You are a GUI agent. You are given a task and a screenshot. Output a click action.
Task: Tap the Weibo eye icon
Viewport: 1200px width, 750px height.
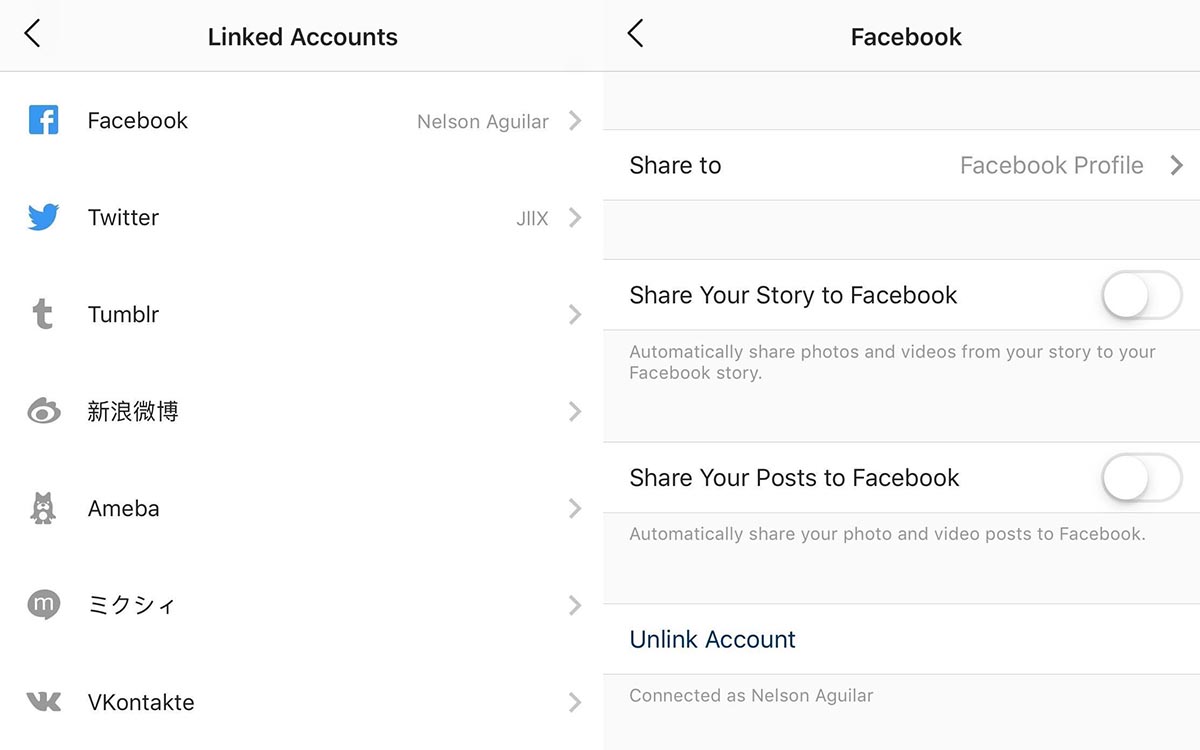(x=44, y=411)
